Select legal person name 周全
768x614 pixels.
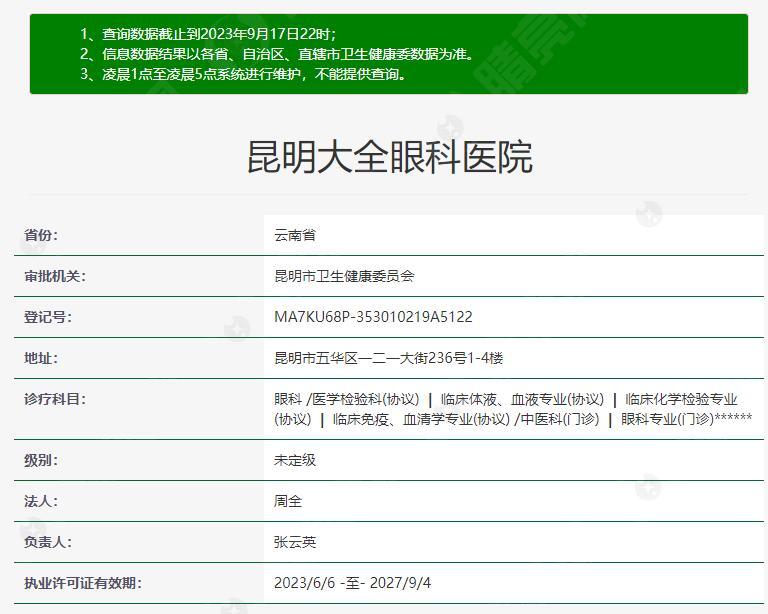click(288, 501)
